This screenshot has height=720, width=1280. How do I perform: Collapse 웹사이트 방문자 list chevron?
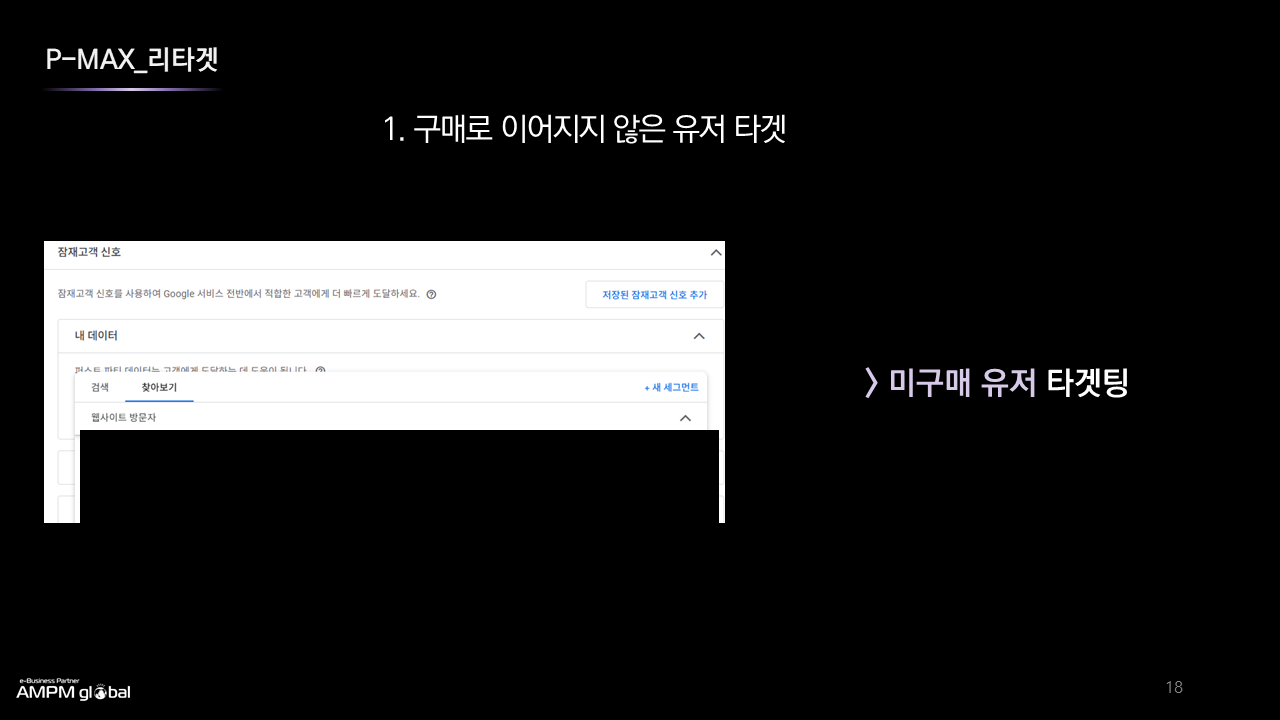point(685,418)
